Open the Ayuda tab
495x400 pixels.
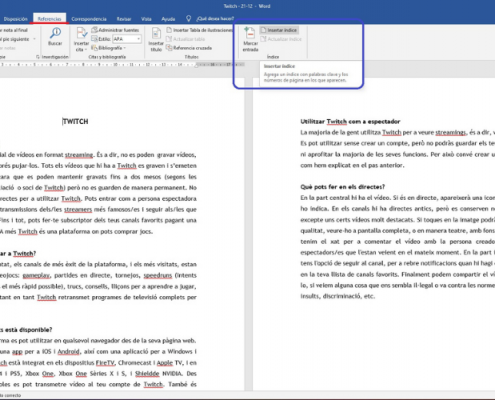(168, 19)
